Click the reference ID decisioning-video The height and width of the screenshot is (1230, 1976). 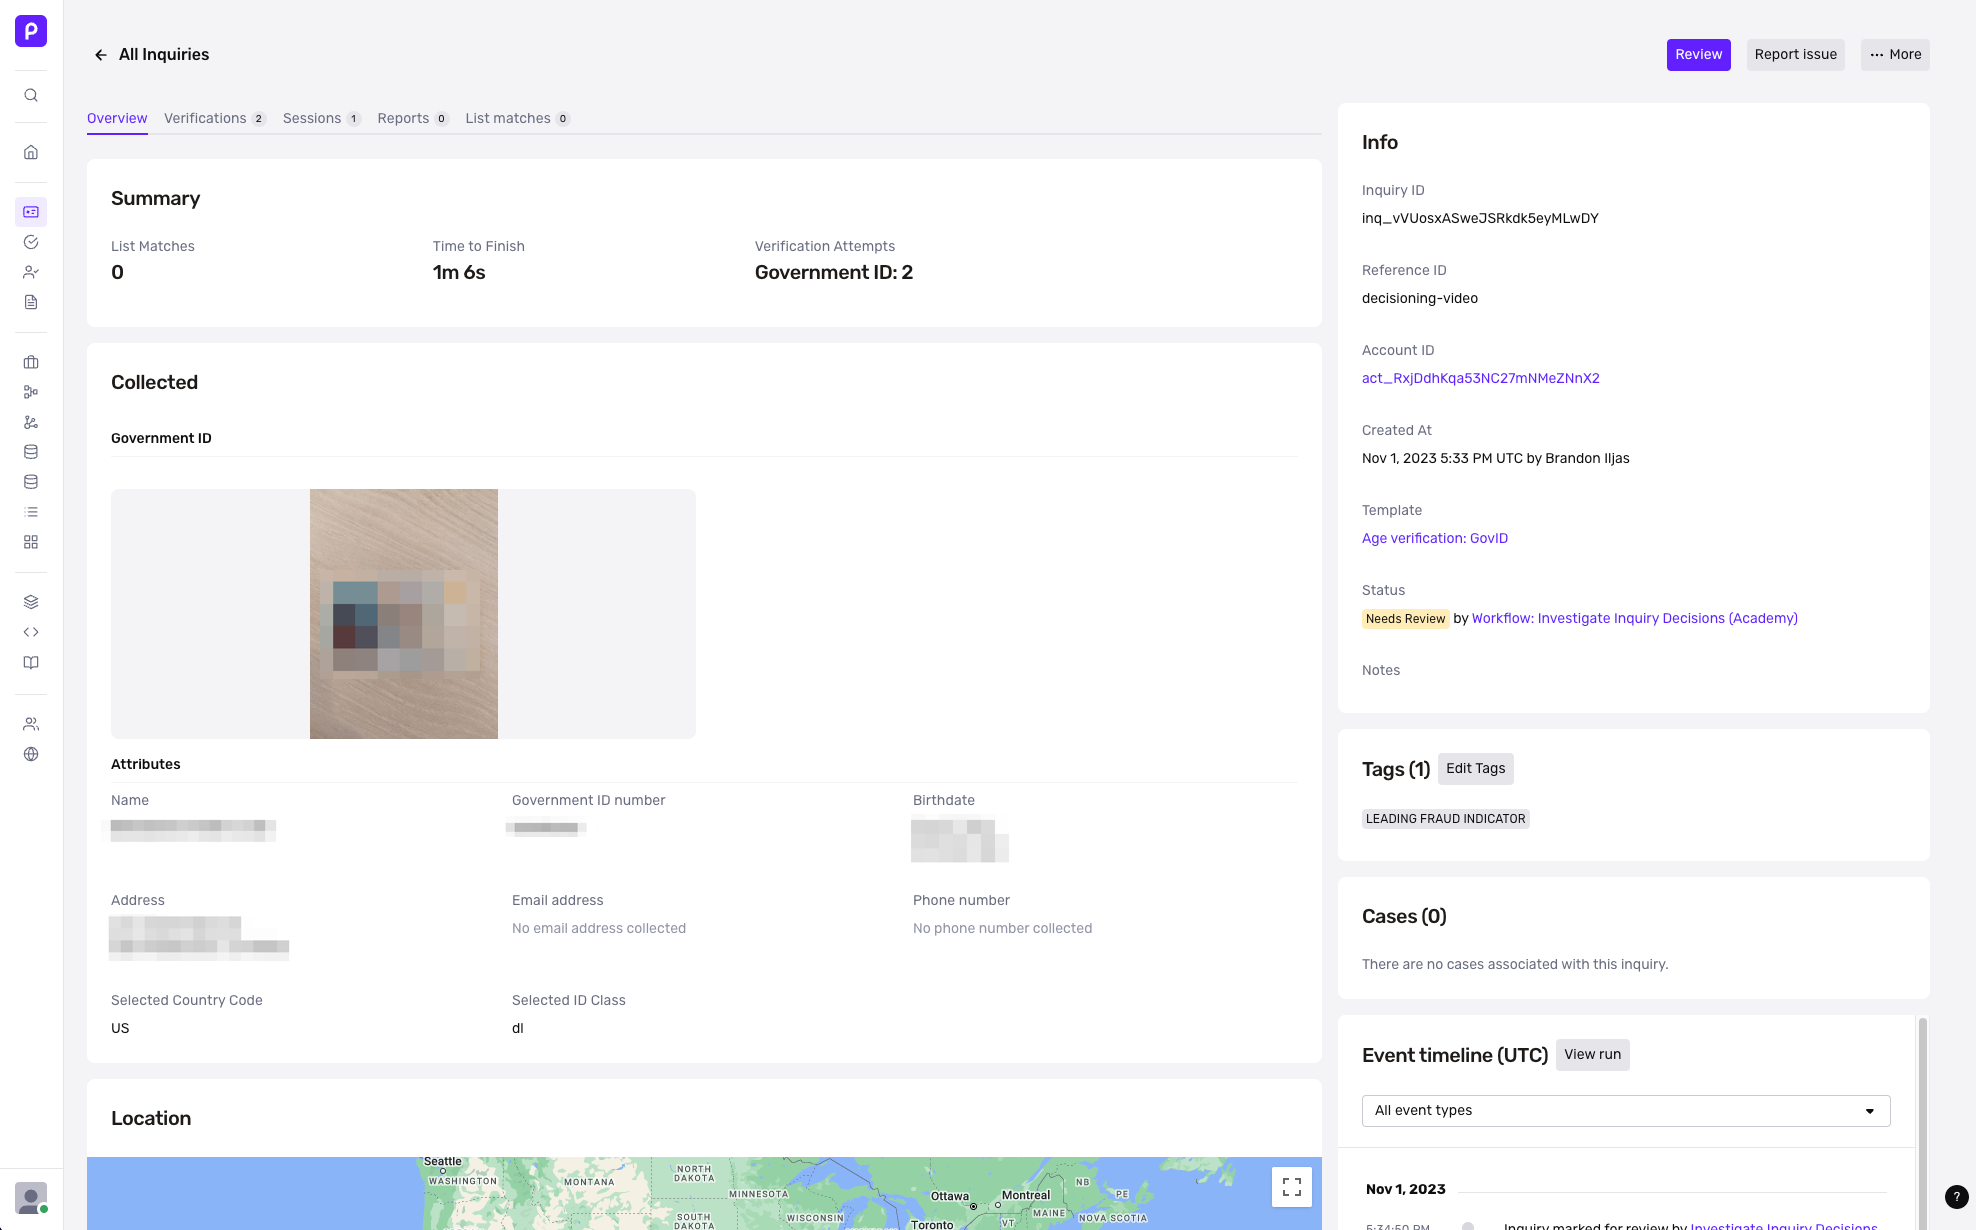click(1419, 298)
